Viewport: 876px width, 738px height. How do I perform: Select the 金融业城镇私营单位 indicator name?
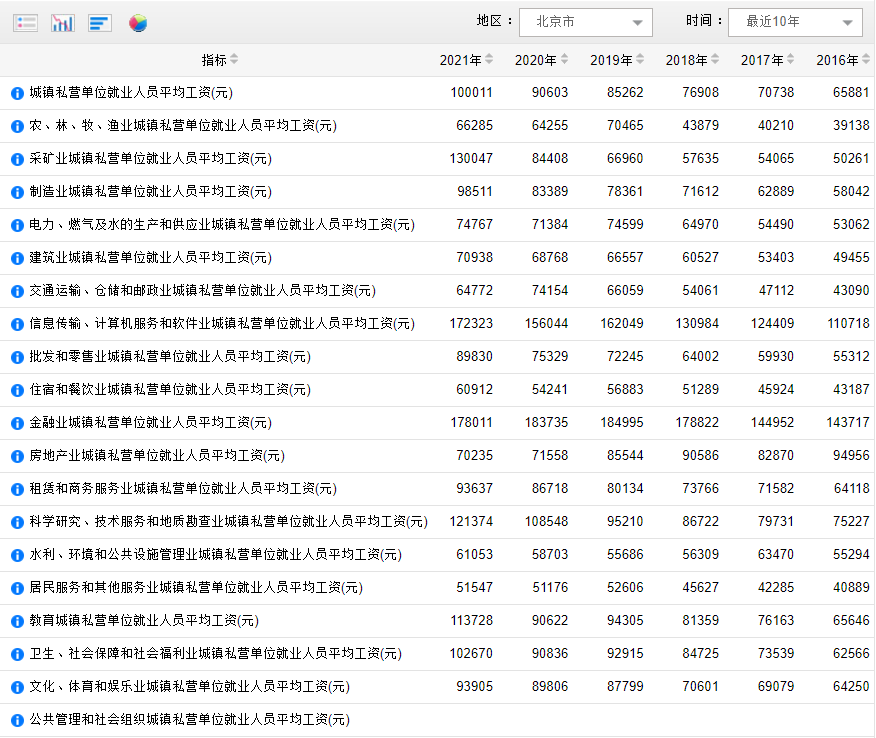(x=150, y=422)
